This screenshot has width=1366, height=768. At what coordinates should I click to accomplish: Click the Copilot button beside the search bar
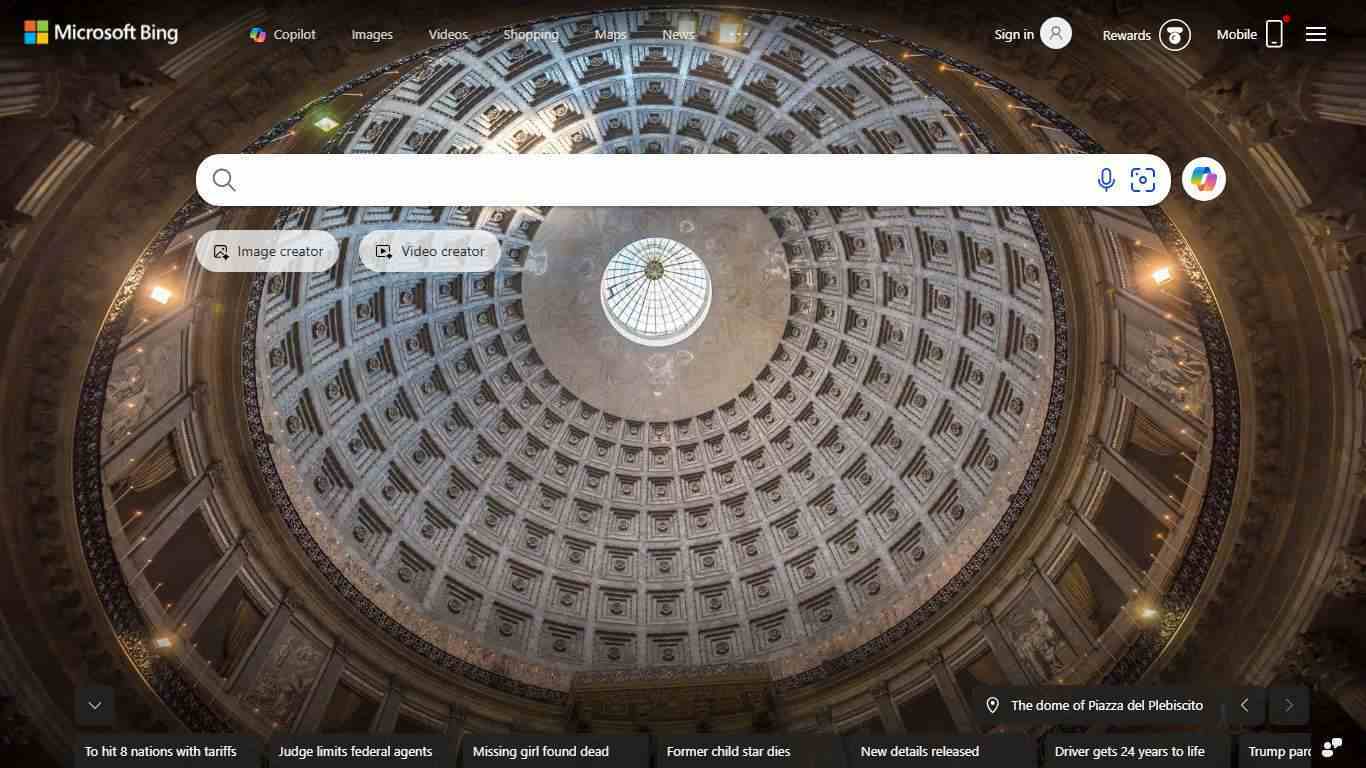pos(1203,180)
